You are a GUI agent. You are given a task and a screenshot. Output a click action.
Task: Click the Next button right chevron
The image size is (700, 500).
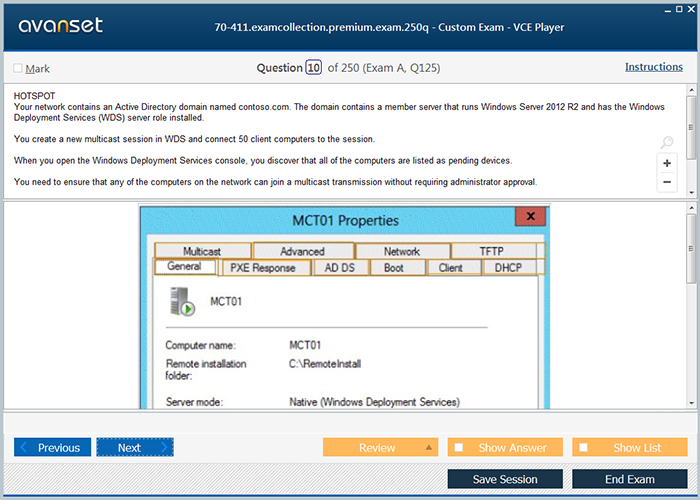click(x=164, y=447)
